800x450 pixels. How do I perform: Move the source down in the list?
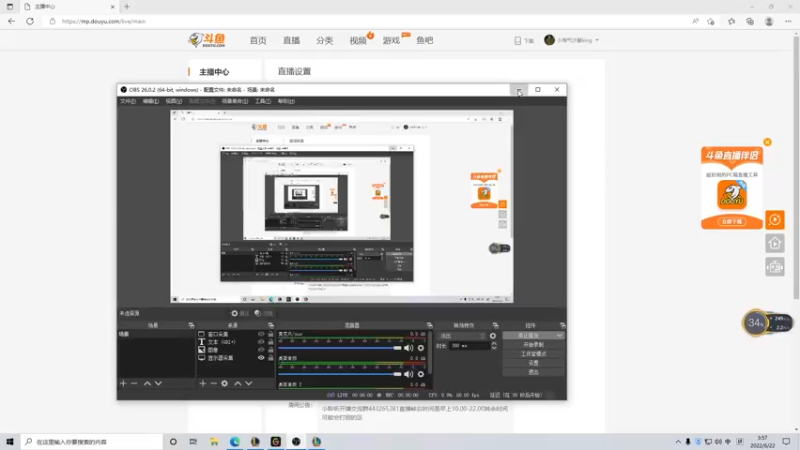248,383
